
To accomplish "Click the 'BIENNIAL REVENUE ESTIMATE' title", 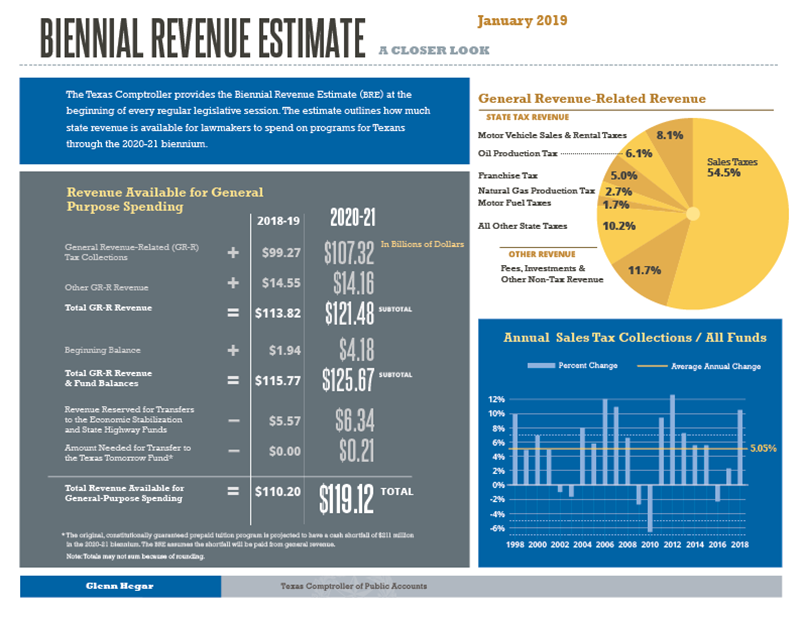I will pos(203,38).
